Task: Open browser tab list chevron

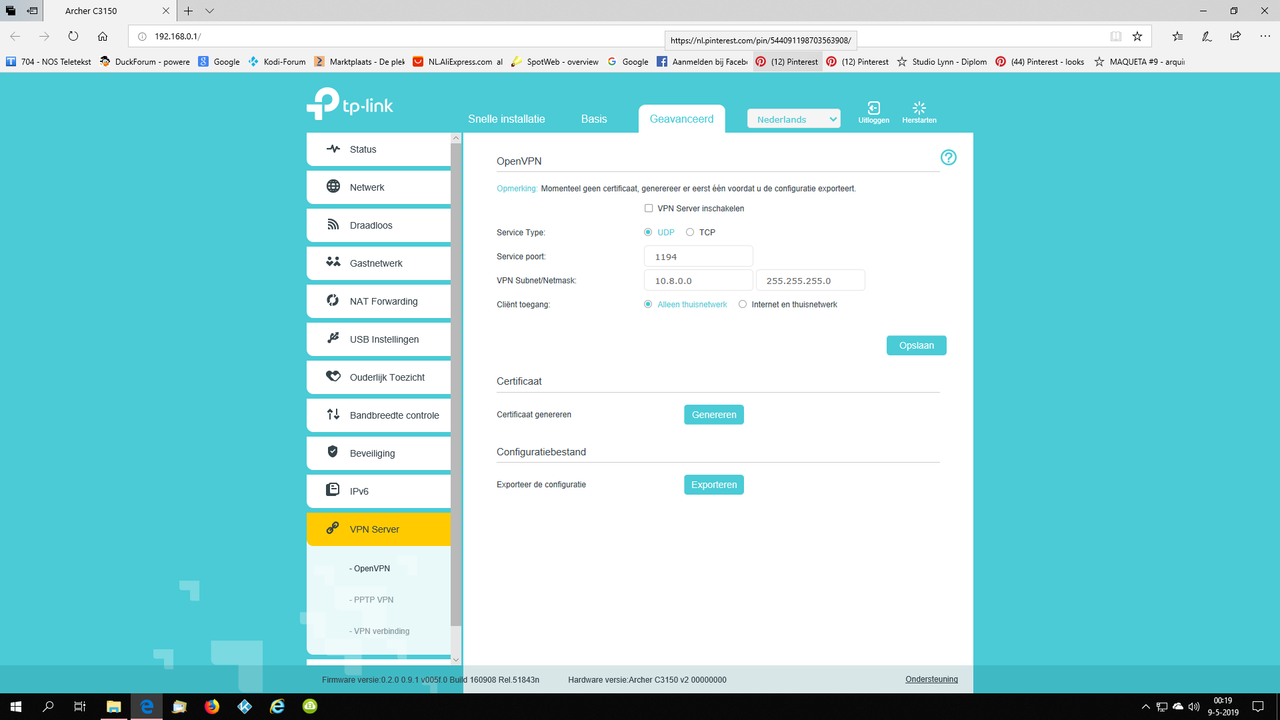Action: [x=210, y=11]
